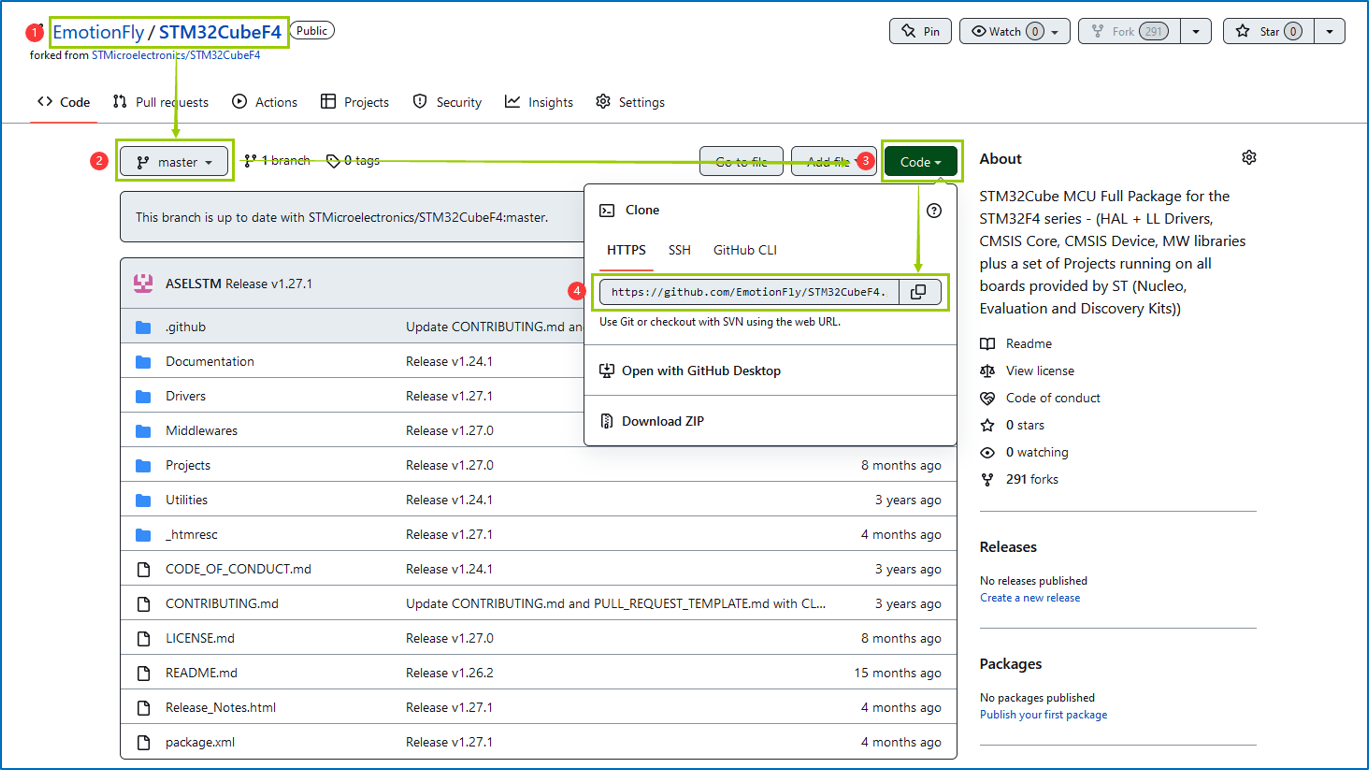Viewport: 1369px width, 770px height.
Task: Click the Readme book icon in About
Action: (x=988, y=344)
